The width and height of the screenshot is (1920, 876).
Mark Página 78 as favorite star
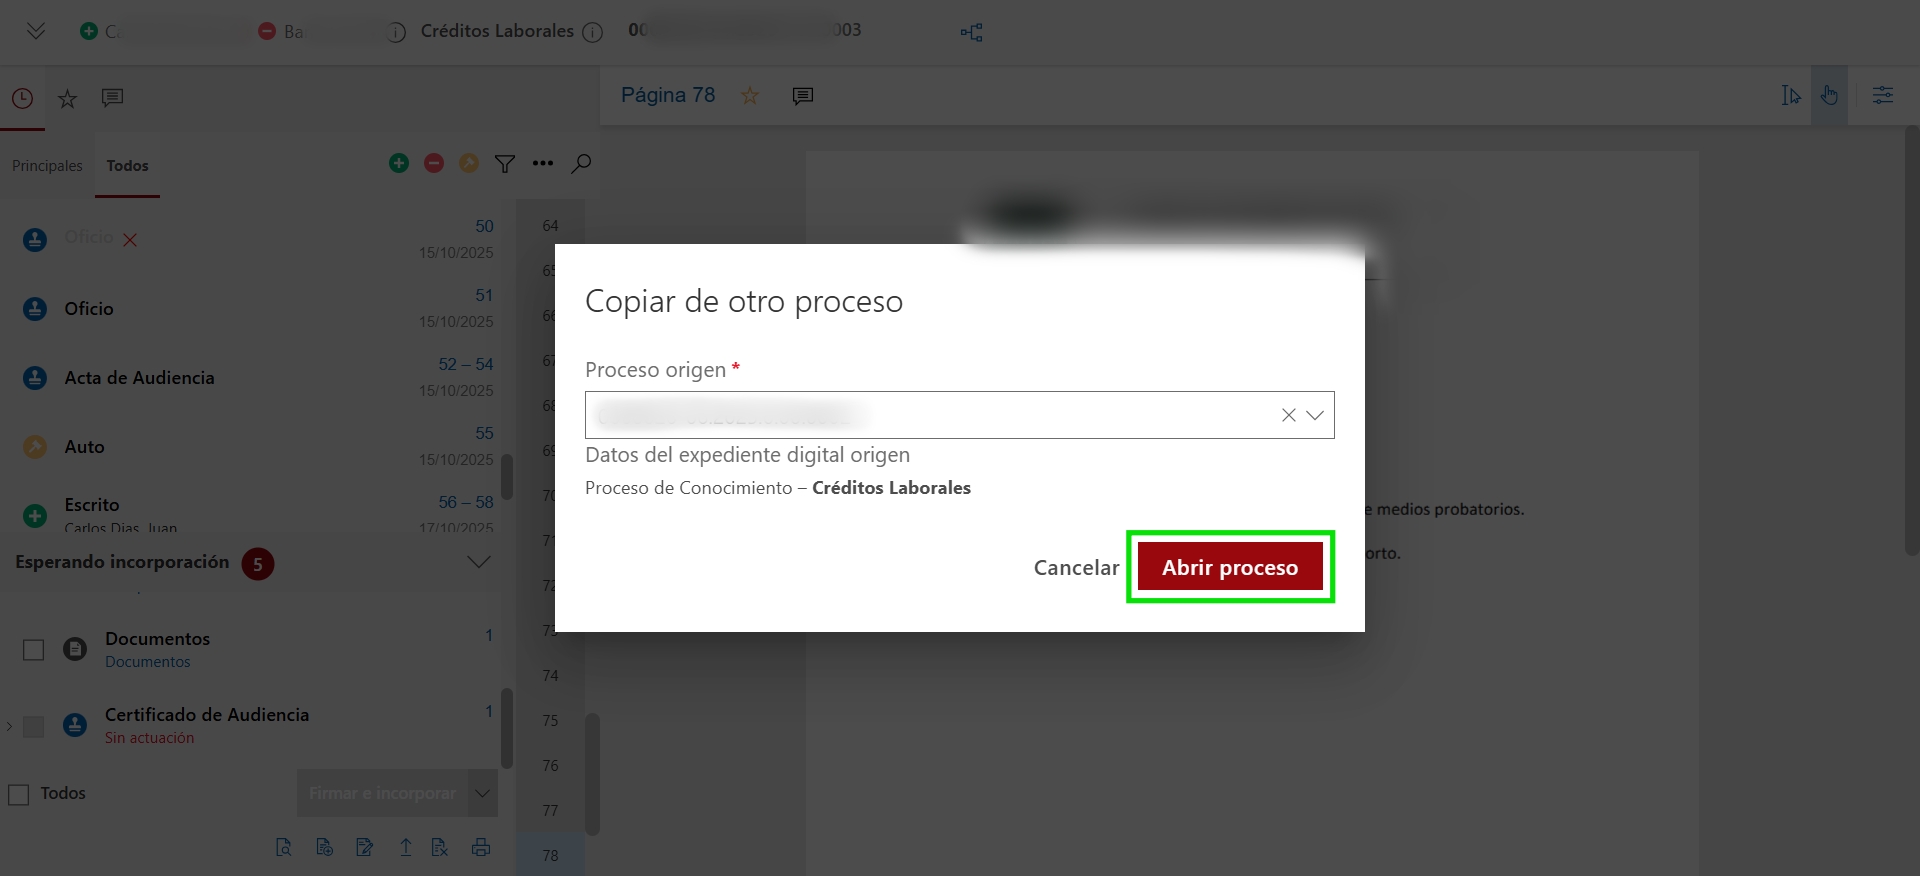coord(750,95)
